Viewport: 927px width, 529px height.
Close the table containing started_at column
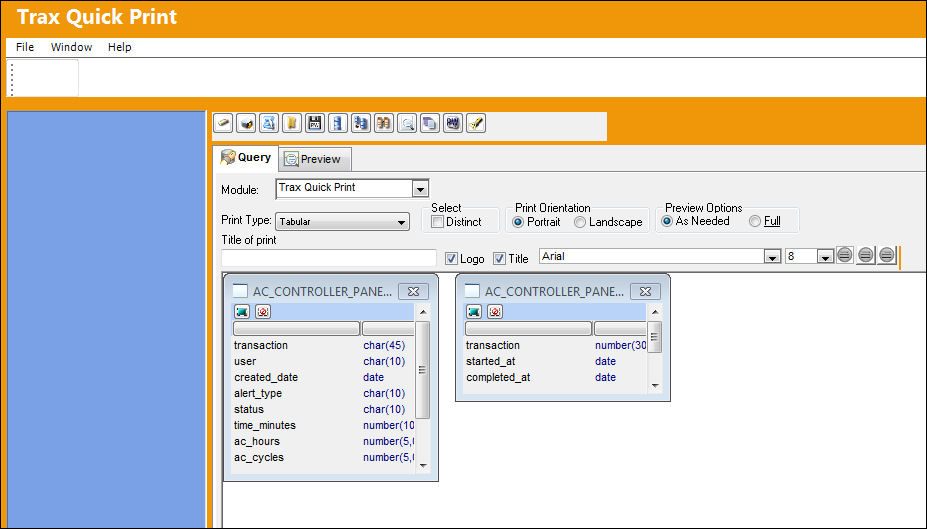pyautogui.click(x=645, y=291)
